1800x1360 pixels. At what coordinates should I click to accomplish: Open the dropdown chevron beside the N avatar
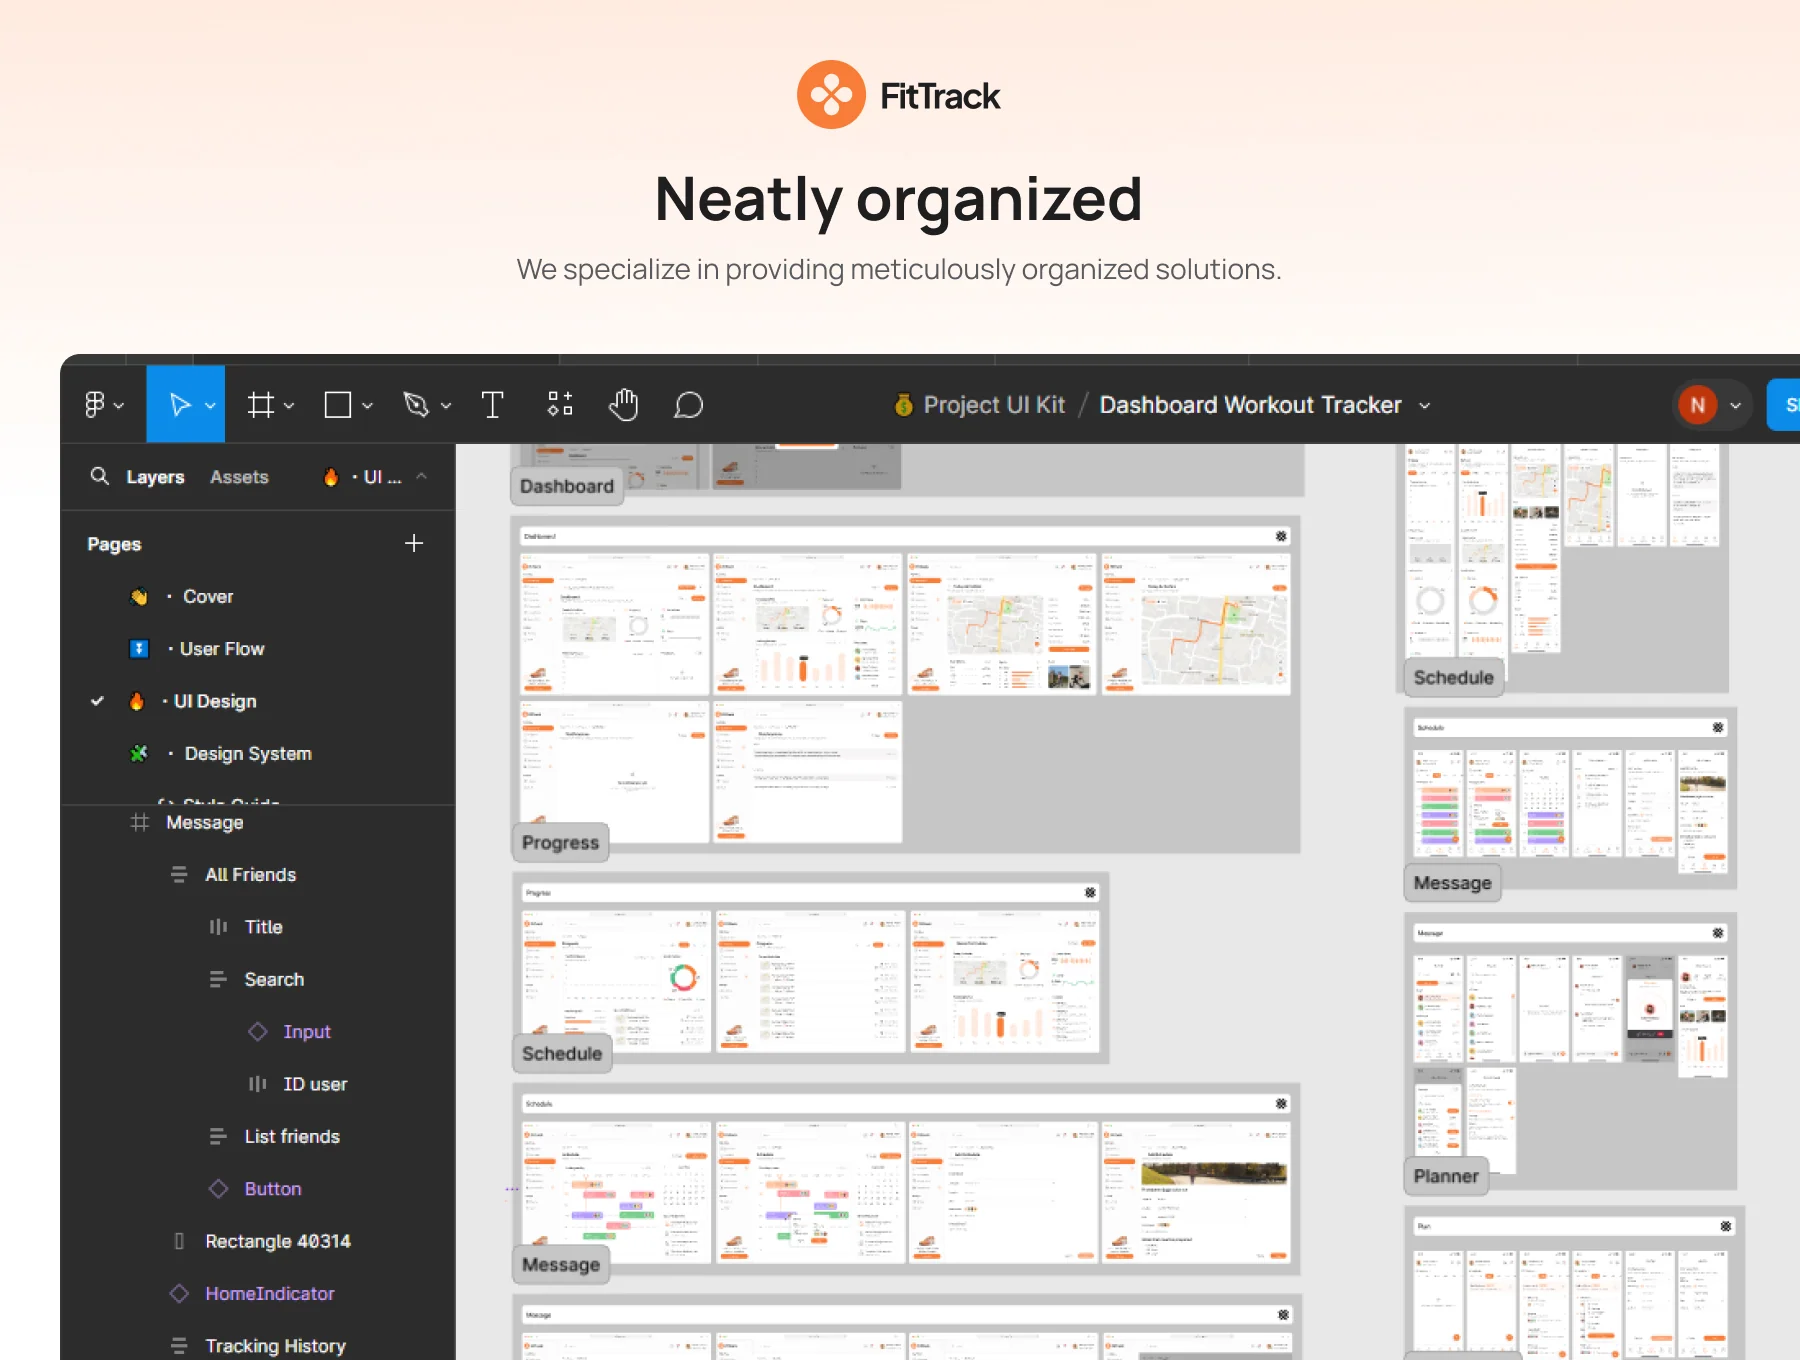click(1736, 405)
